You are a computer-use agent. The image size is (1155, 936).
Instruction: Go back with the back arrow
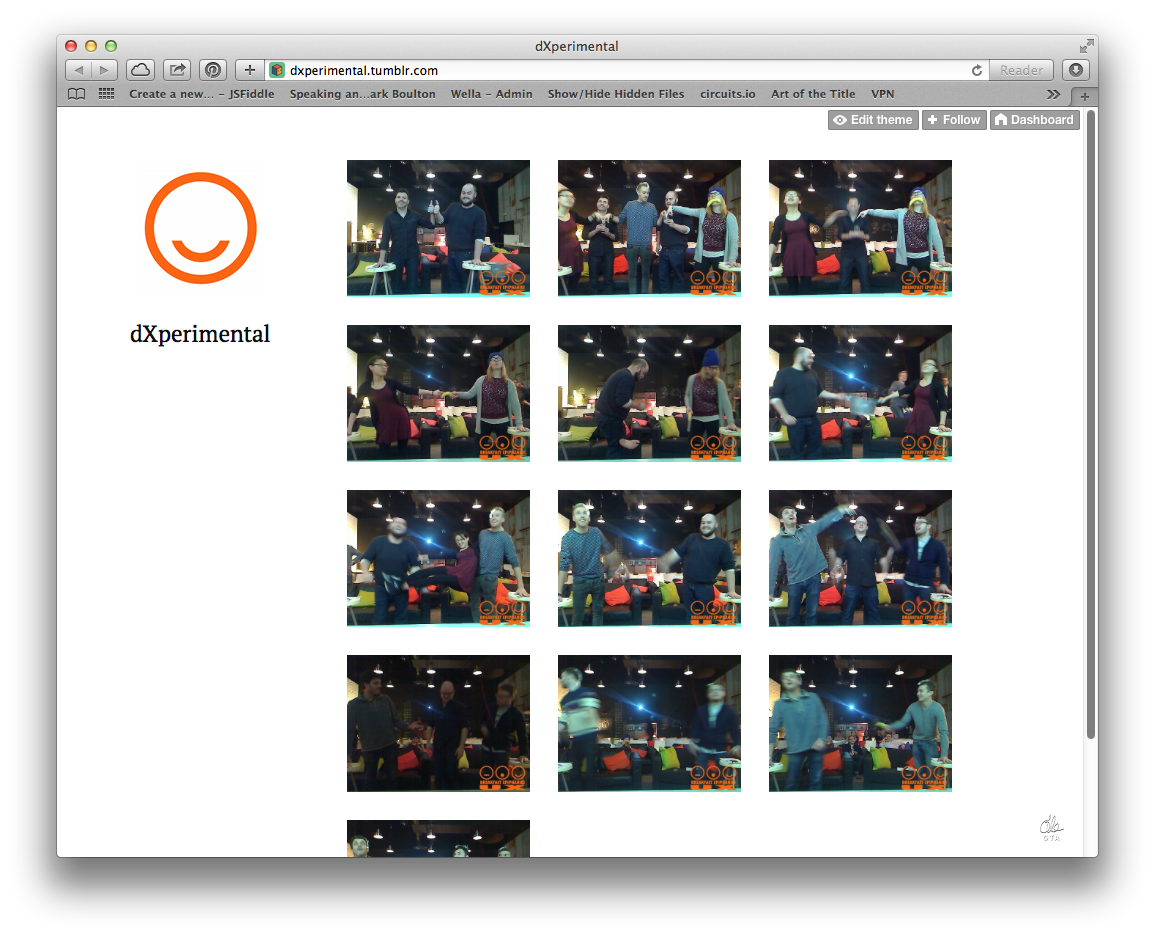tap(79, 70)
